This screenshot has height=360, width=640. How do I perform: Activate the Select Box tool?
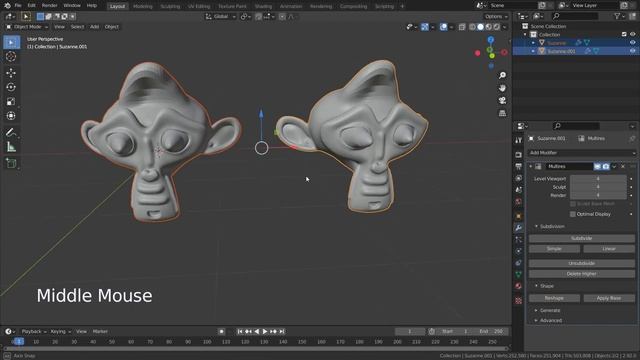click(x=11, y=42)
